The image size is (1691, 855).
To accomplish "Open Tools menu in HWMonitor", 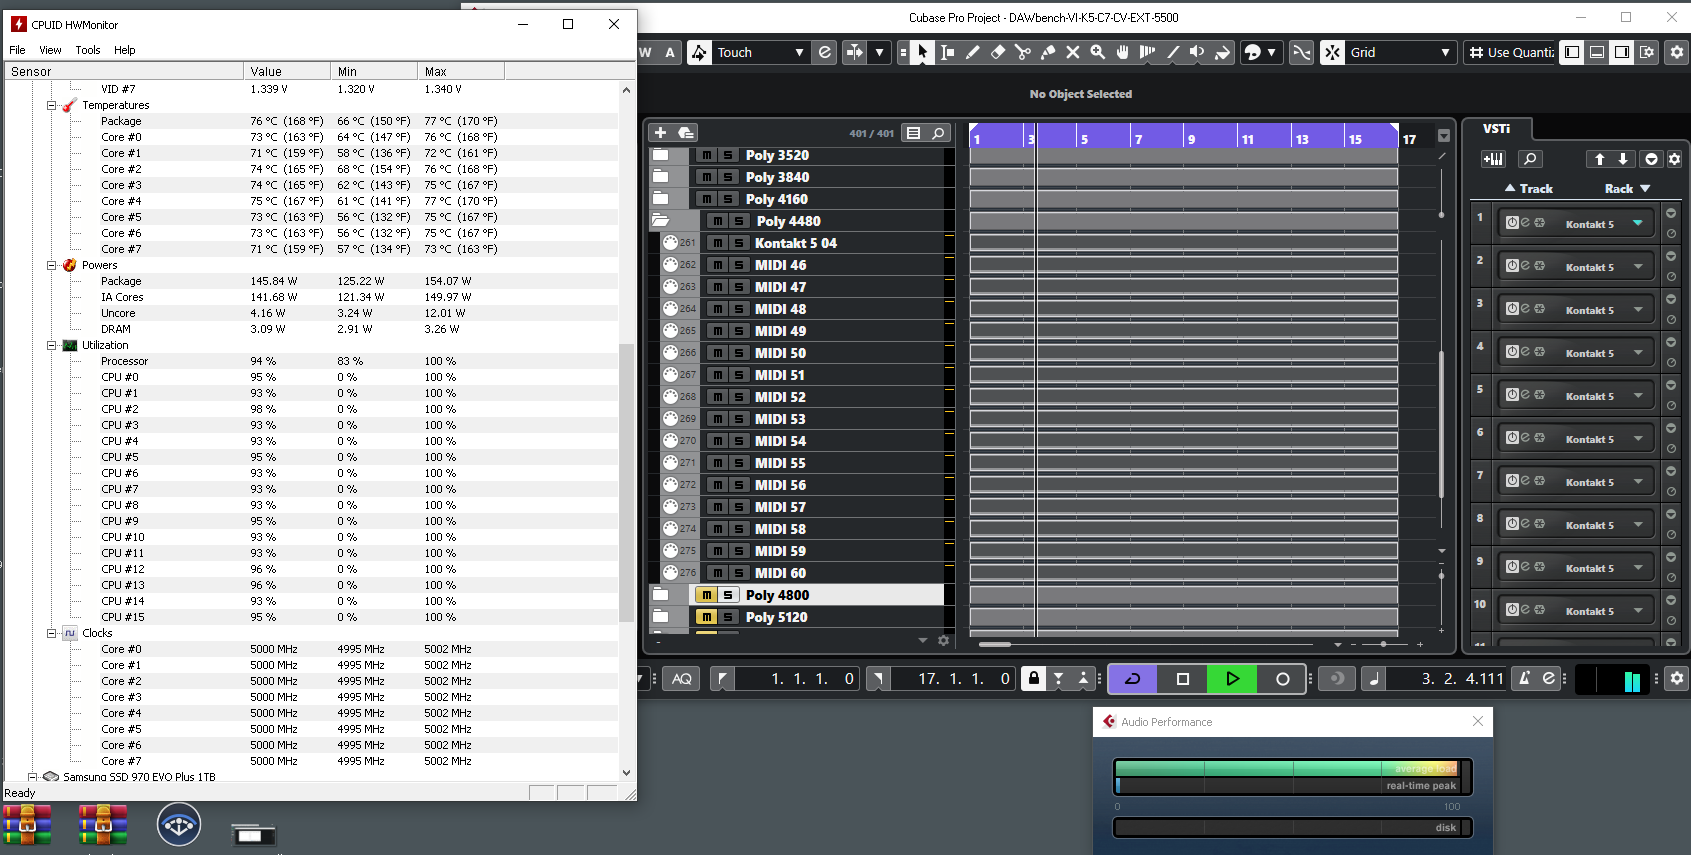I will (88, 50).
